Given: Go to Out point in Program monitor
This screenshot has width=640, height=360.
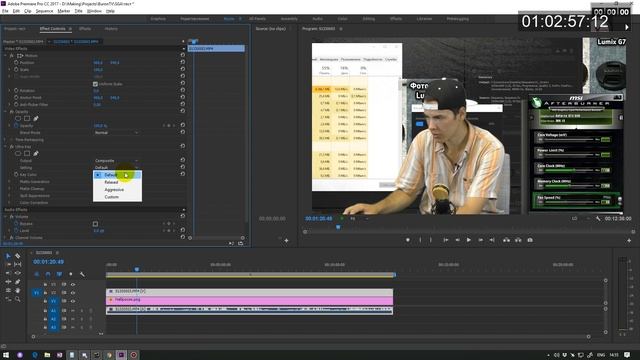Looking at the screenshot, I should coord(492,240).
